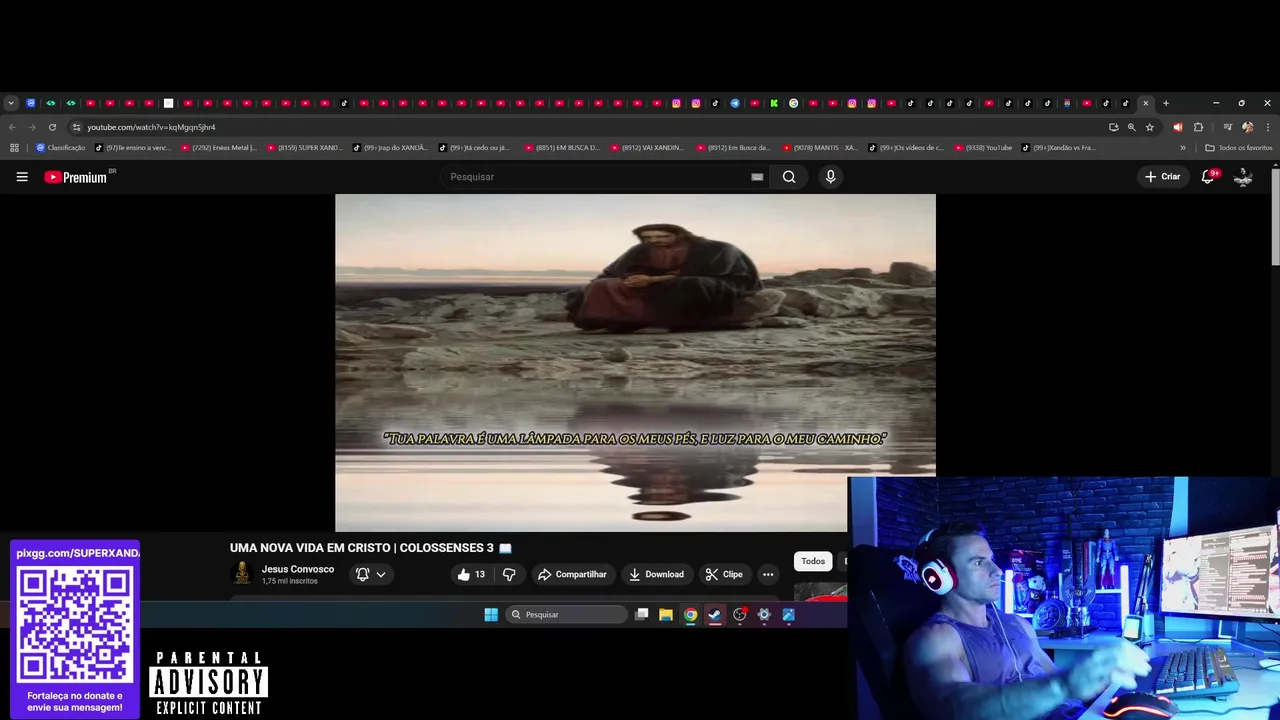Open the Jesus Convosco channel name link
Image resolution: width=1280 pixels, height=720 pixels.
298,569
